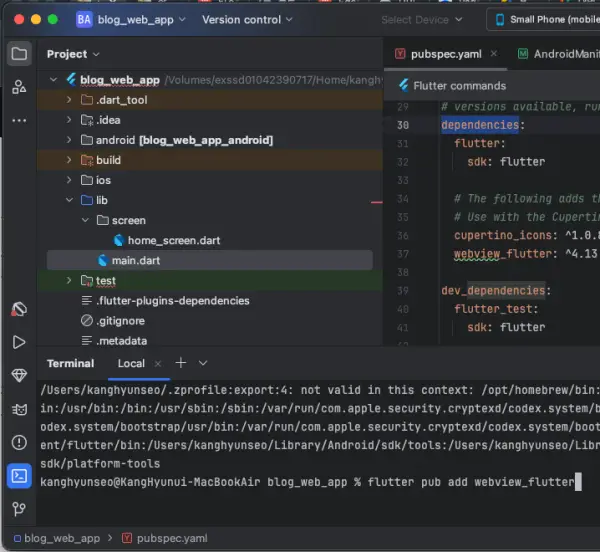Toggle the Terminal tool window icon
This screenshot has width=600, height=552.
click(19, 476)
